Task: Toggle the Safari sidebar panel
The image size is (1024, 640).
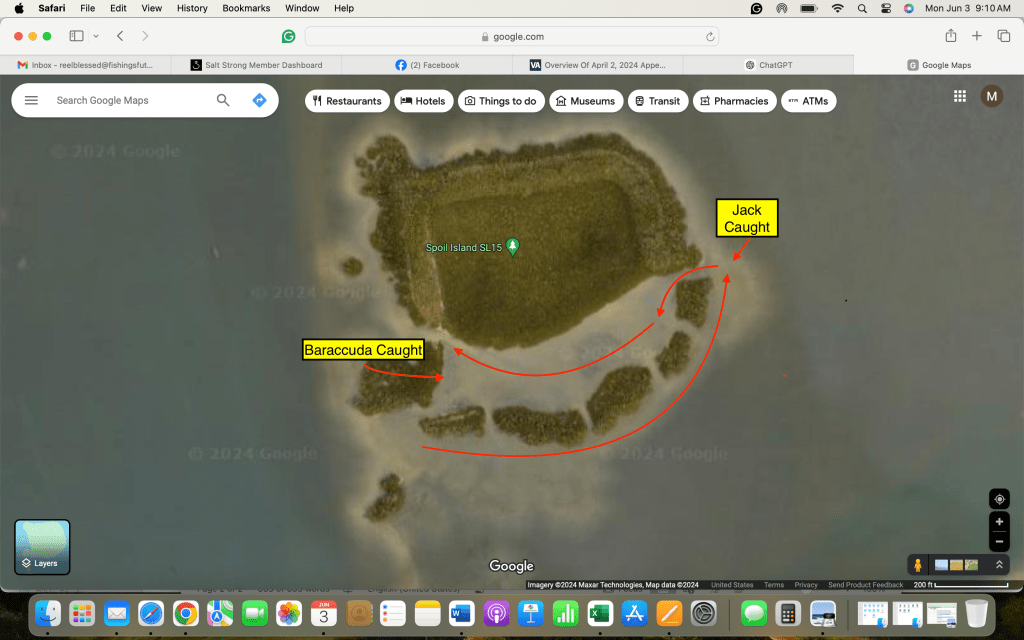Action: [x=77, y=36]
